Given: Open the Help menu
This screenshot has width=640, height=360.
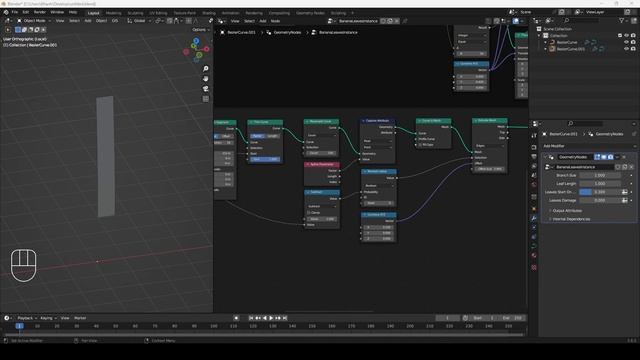Looking at the screenshot, I should 73,12.
